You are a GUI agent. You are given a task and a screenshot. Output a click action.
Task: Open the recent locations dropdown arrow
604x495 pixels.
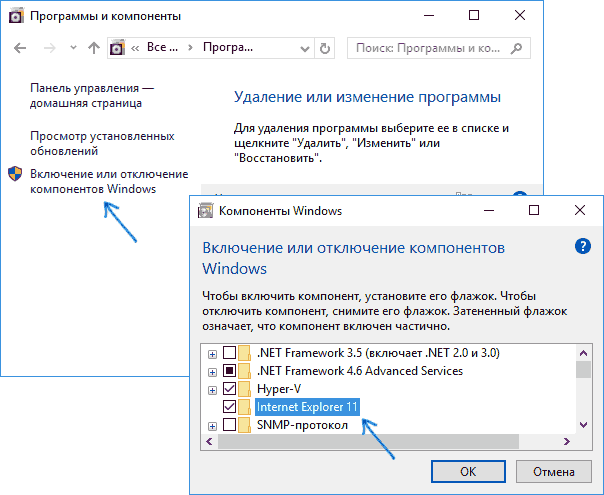[x=73, y=48]
